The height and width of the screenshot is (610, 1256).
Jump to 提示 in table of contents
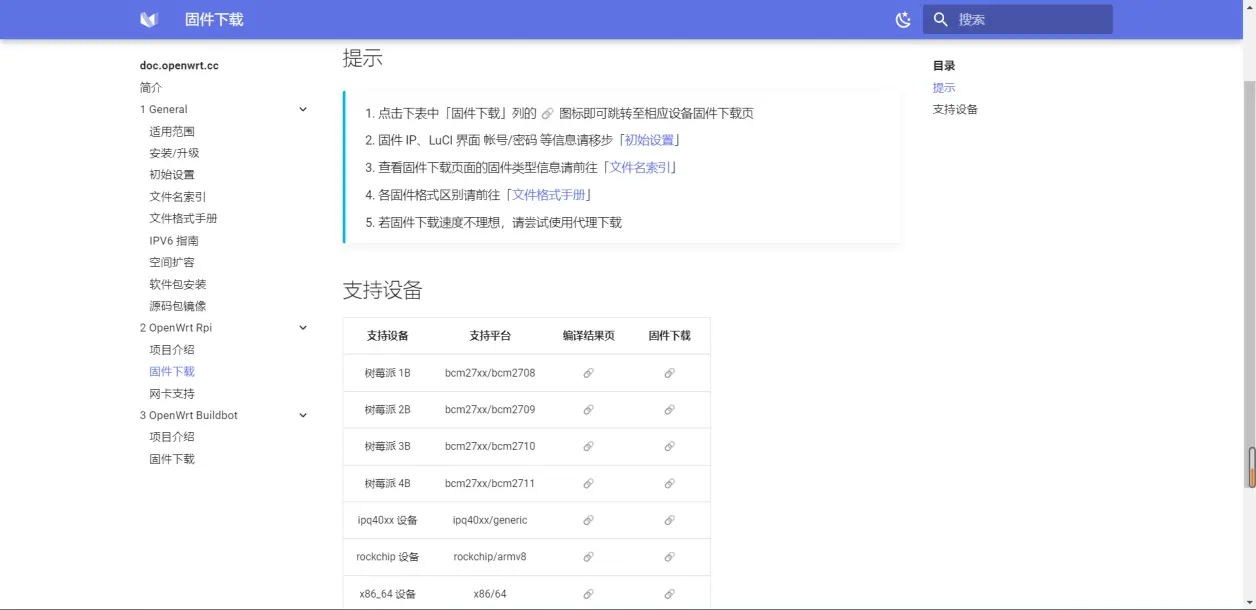(x=944, y=88)
